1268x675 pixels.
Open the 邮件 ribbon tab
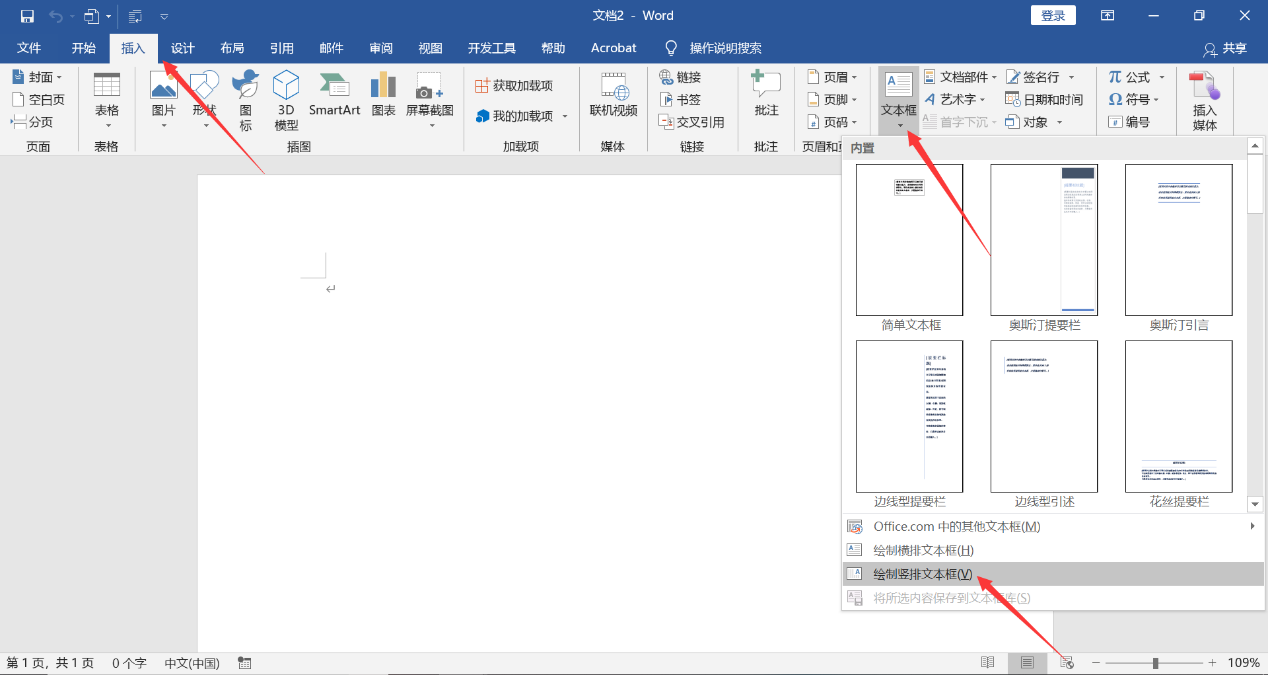coord(331,47)
